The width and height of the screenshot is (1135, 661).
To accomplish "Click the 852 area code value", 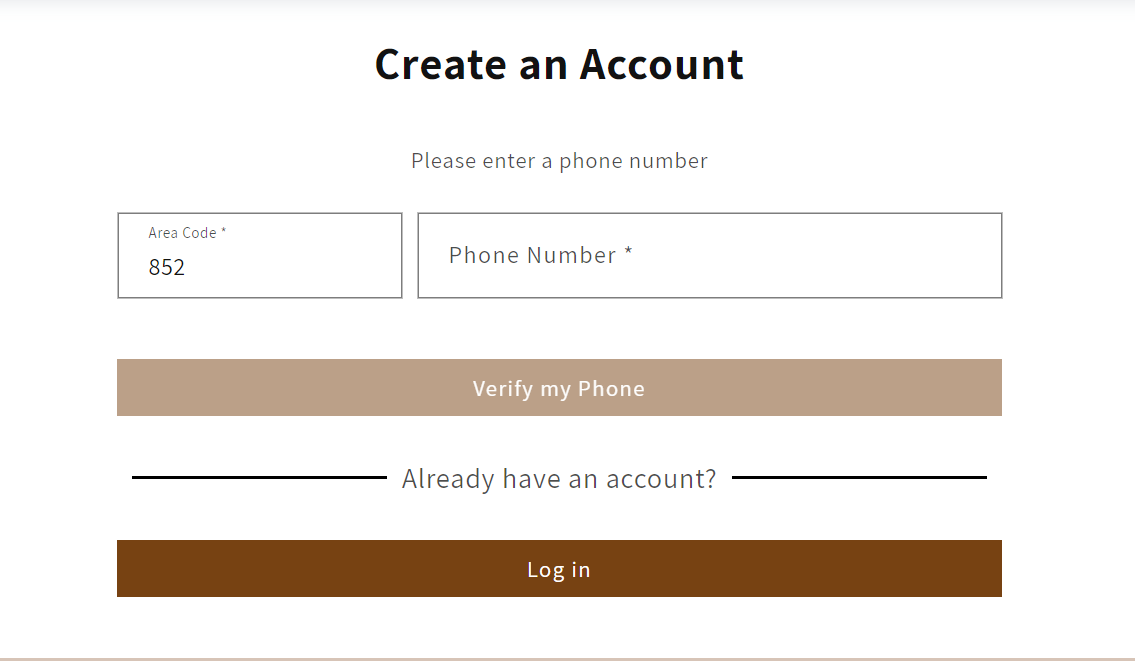I will [x=167, y=267].
